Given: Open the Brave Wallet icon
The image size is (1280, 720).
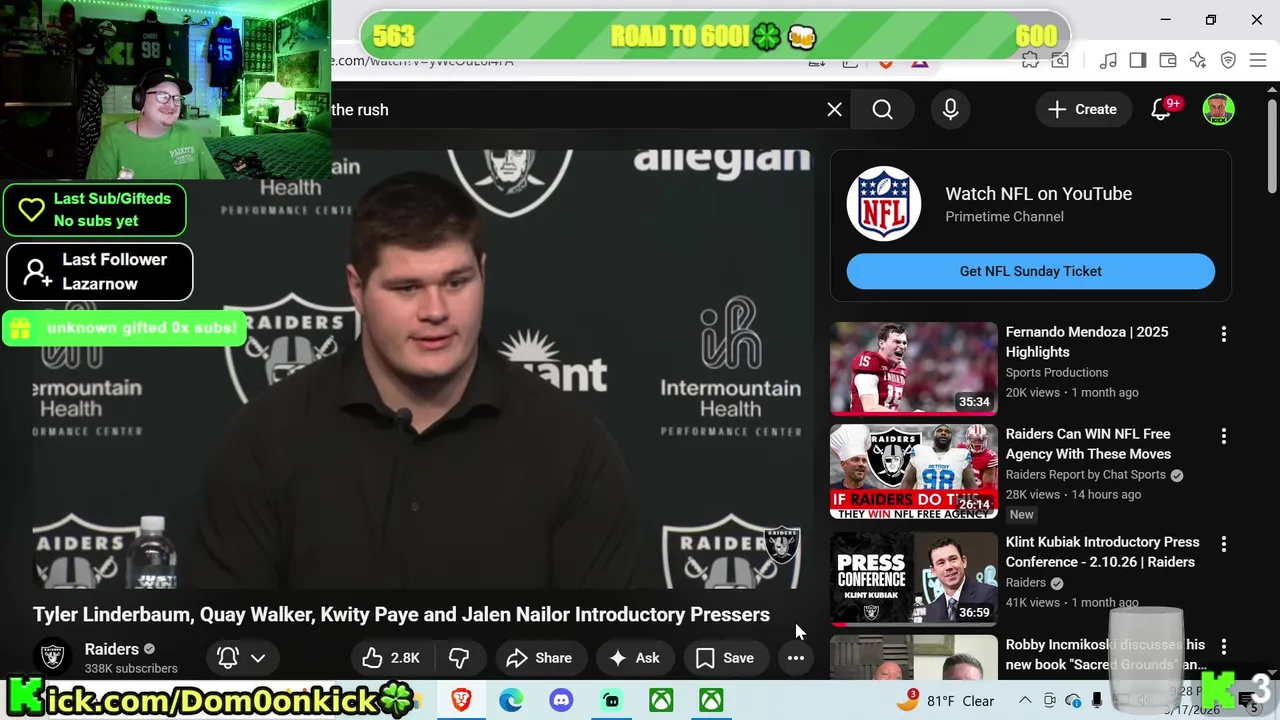Looking at the screenshot, I should click(1167, 61).
